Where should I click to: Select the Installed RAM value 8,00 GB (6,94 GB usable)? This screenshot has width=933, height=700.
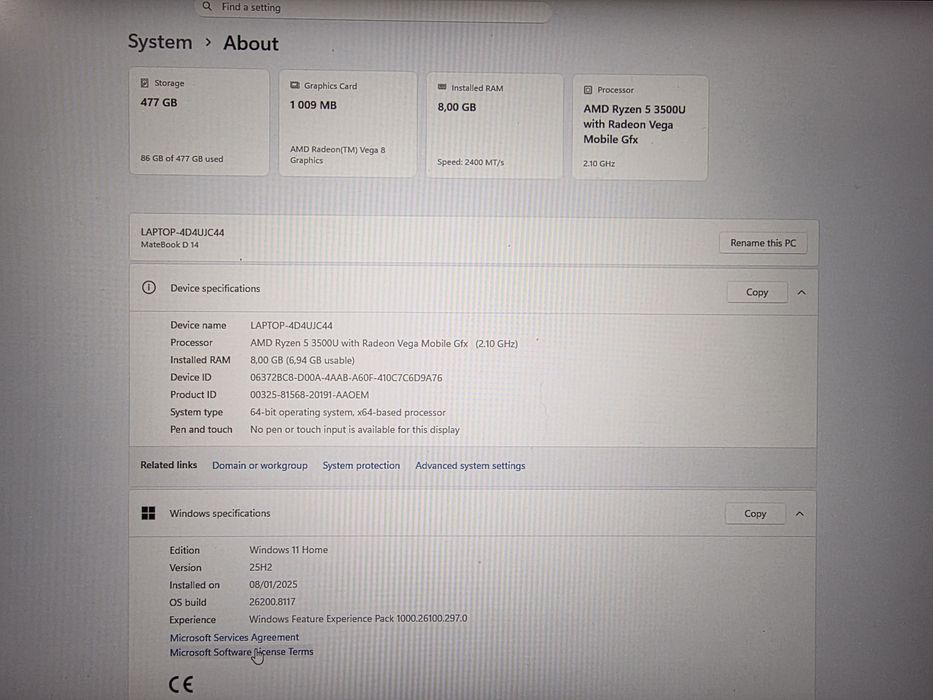(x=302, y=360)
